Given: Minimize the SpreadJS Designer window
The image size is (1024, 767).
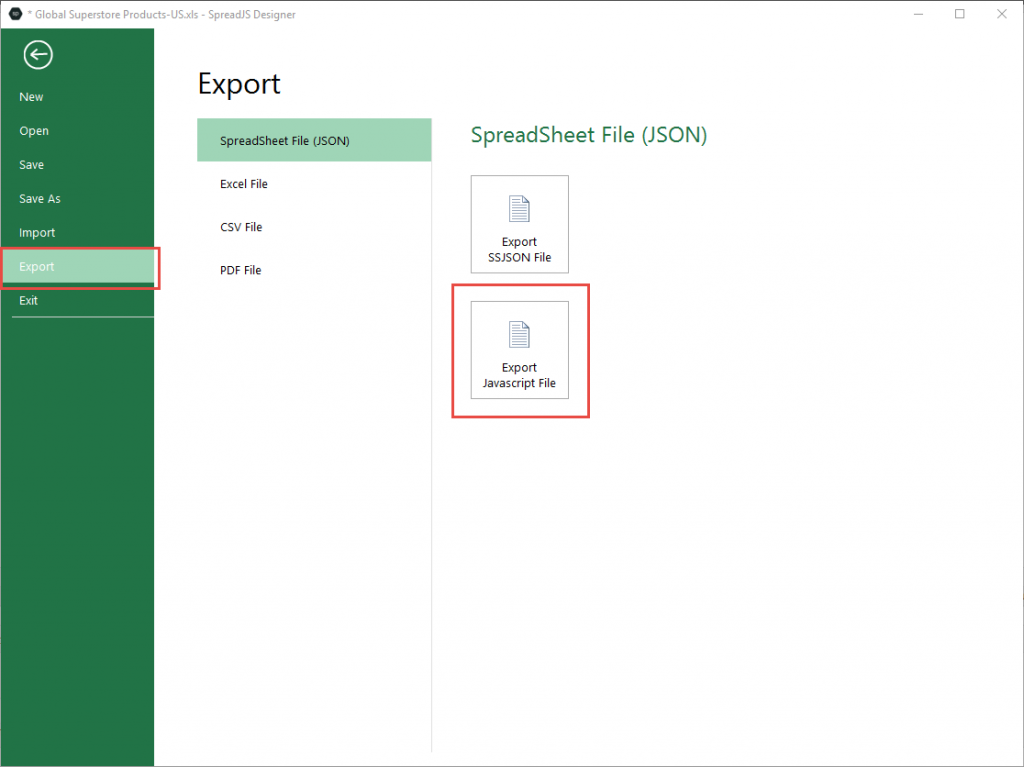Looking at the screenshot, I should coord(918,14).
